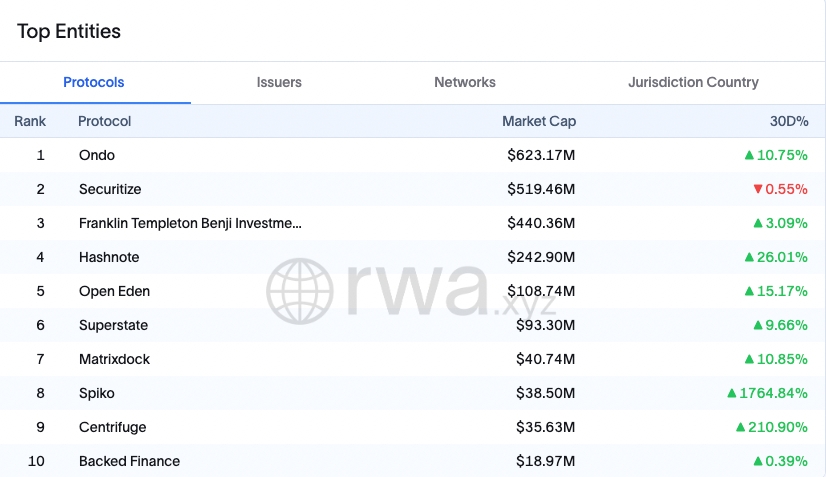Viewport: 826px width, 477px height.
Task: Switch to the Protocols tab
Action: 94,82
